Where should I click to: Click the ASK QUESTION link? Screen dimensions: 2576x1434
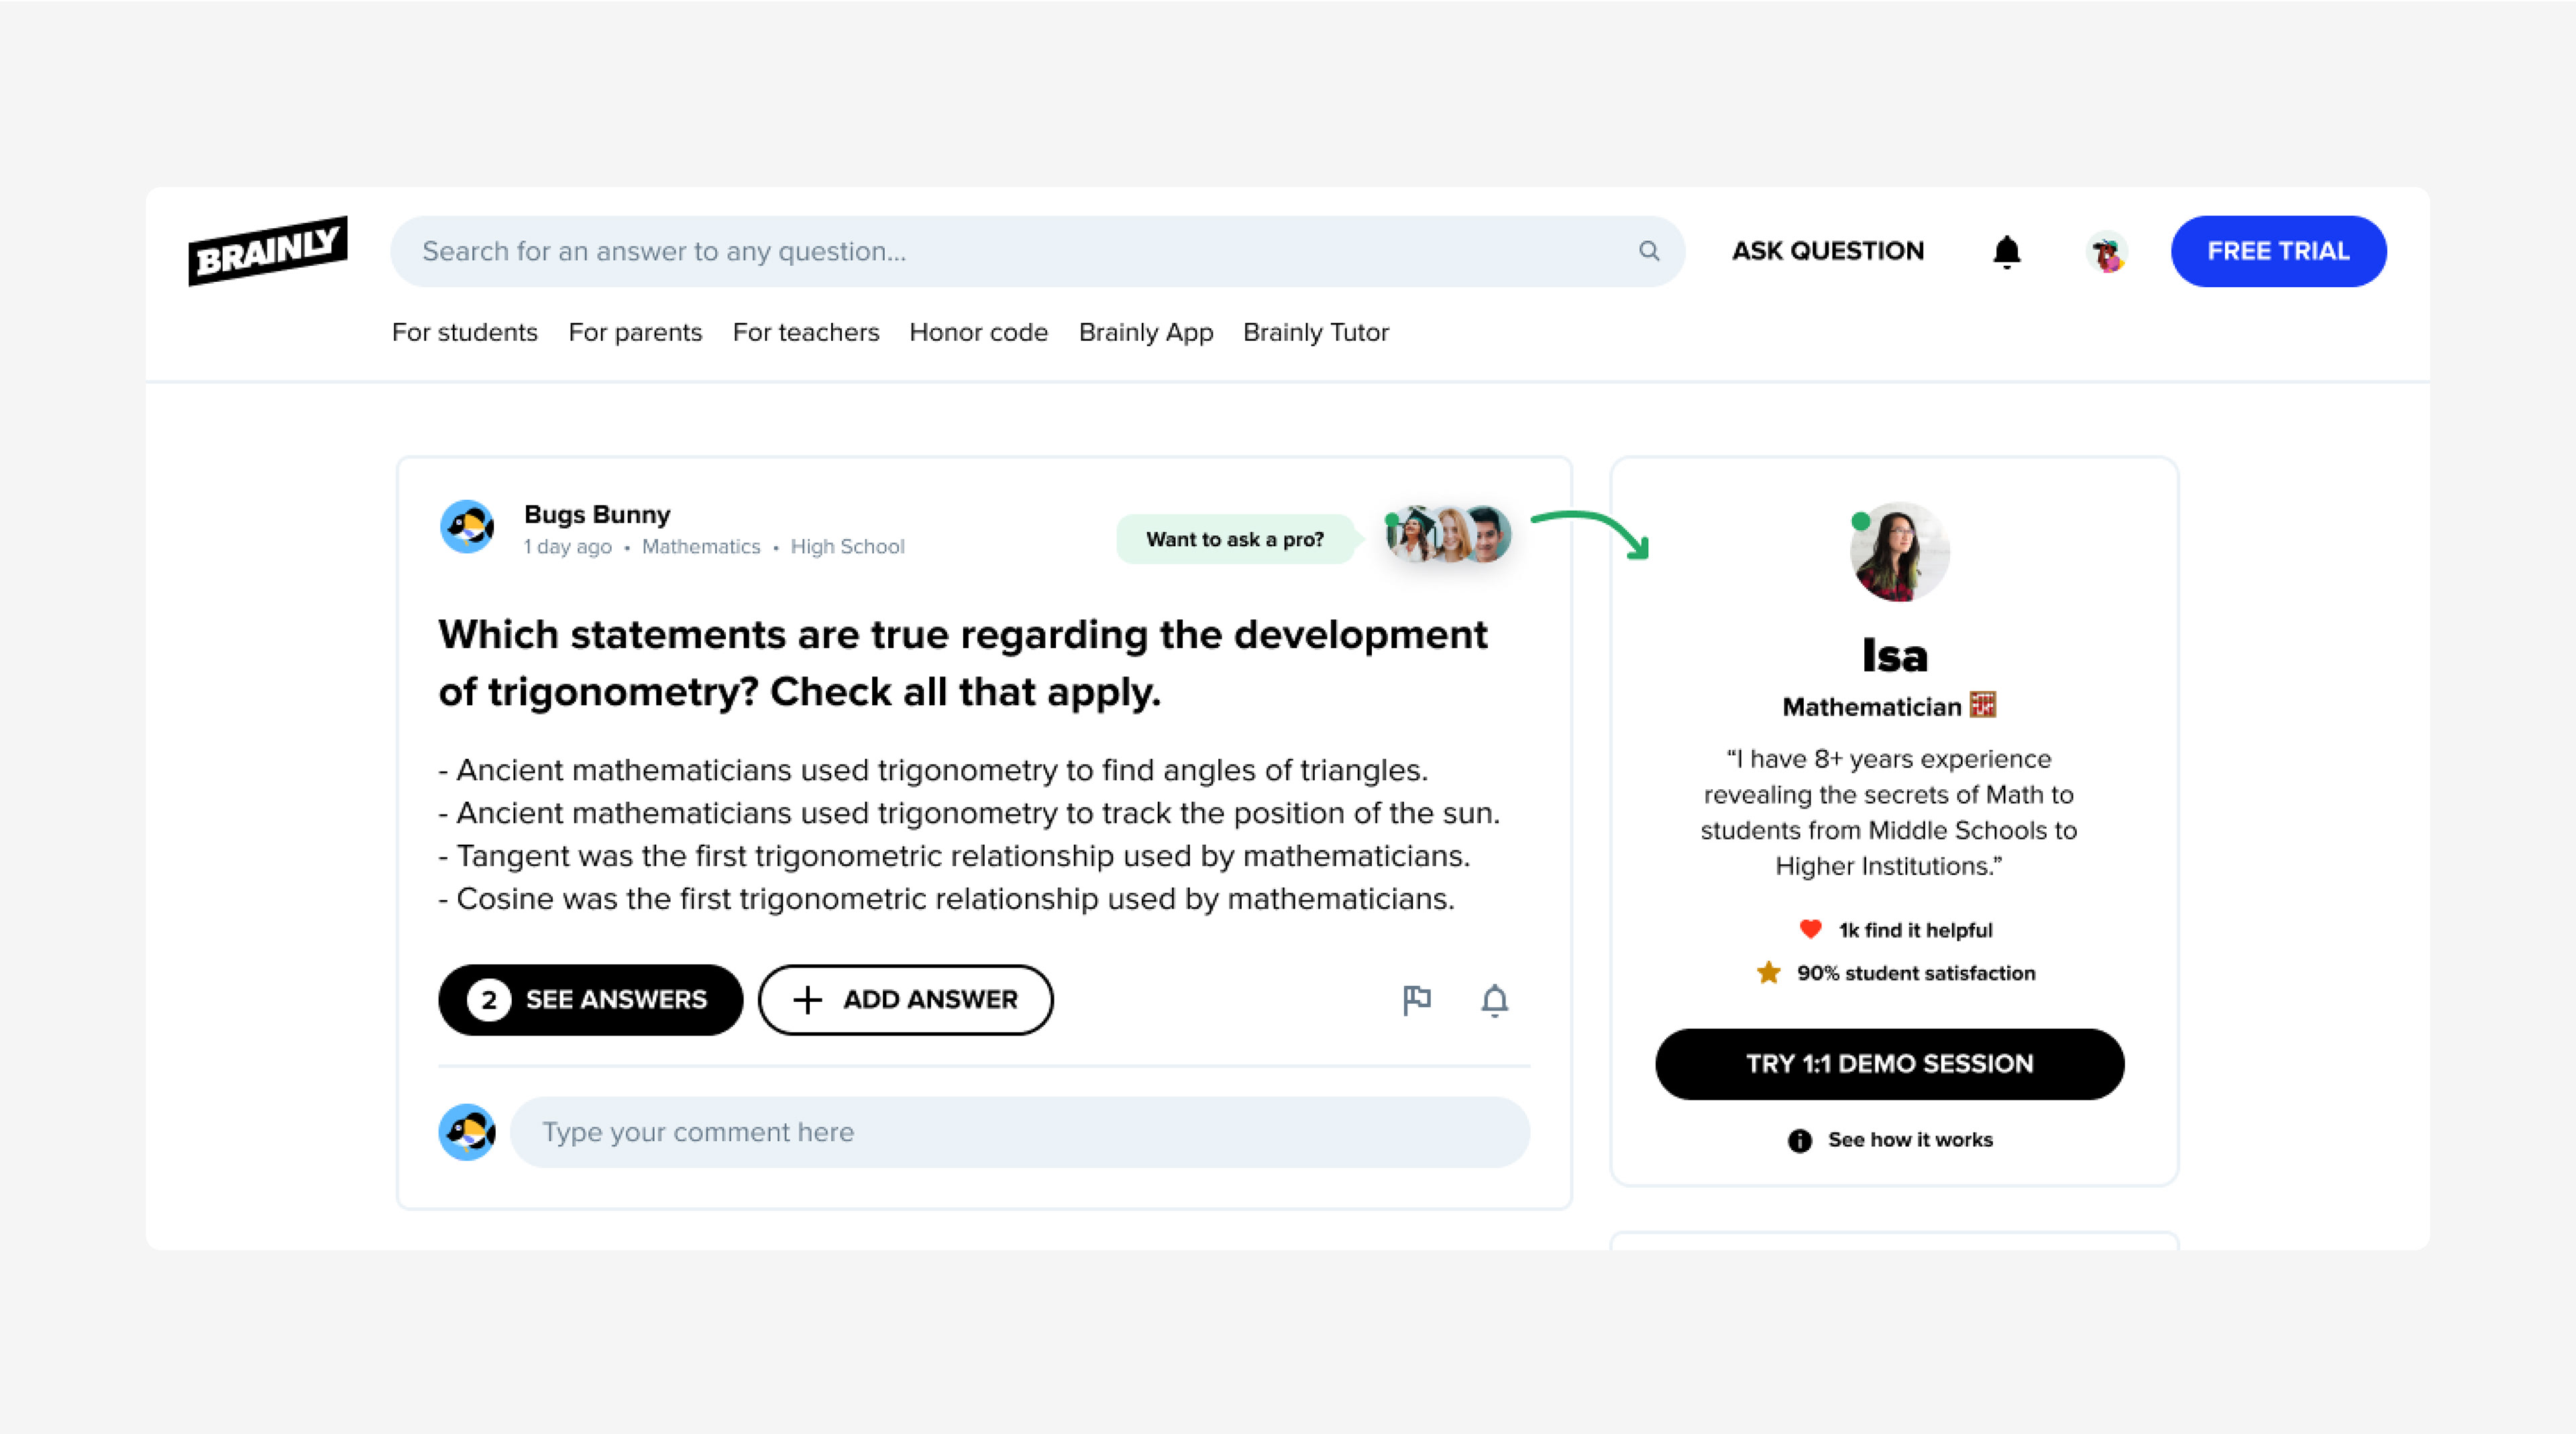1827,251
